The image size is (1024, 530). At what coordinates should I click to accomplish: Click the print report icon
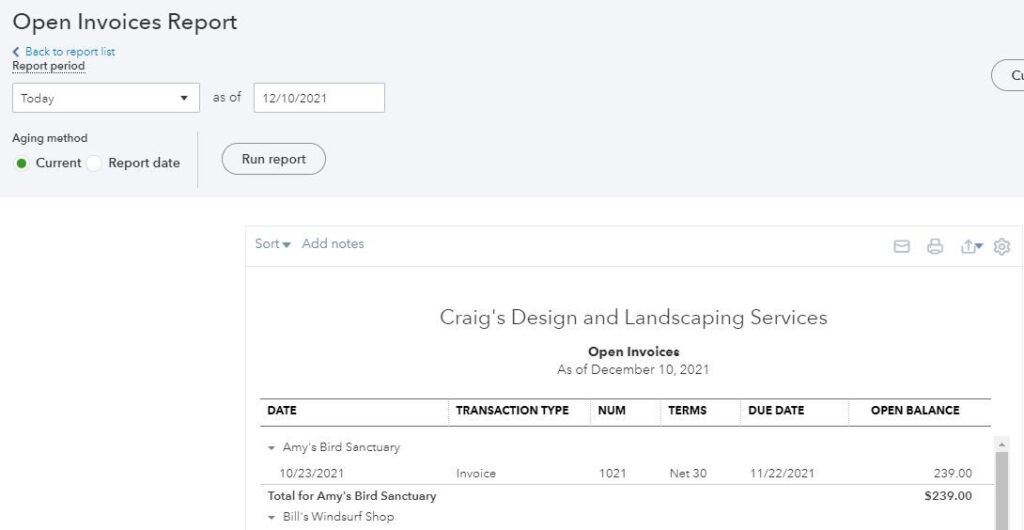[935, 246]
